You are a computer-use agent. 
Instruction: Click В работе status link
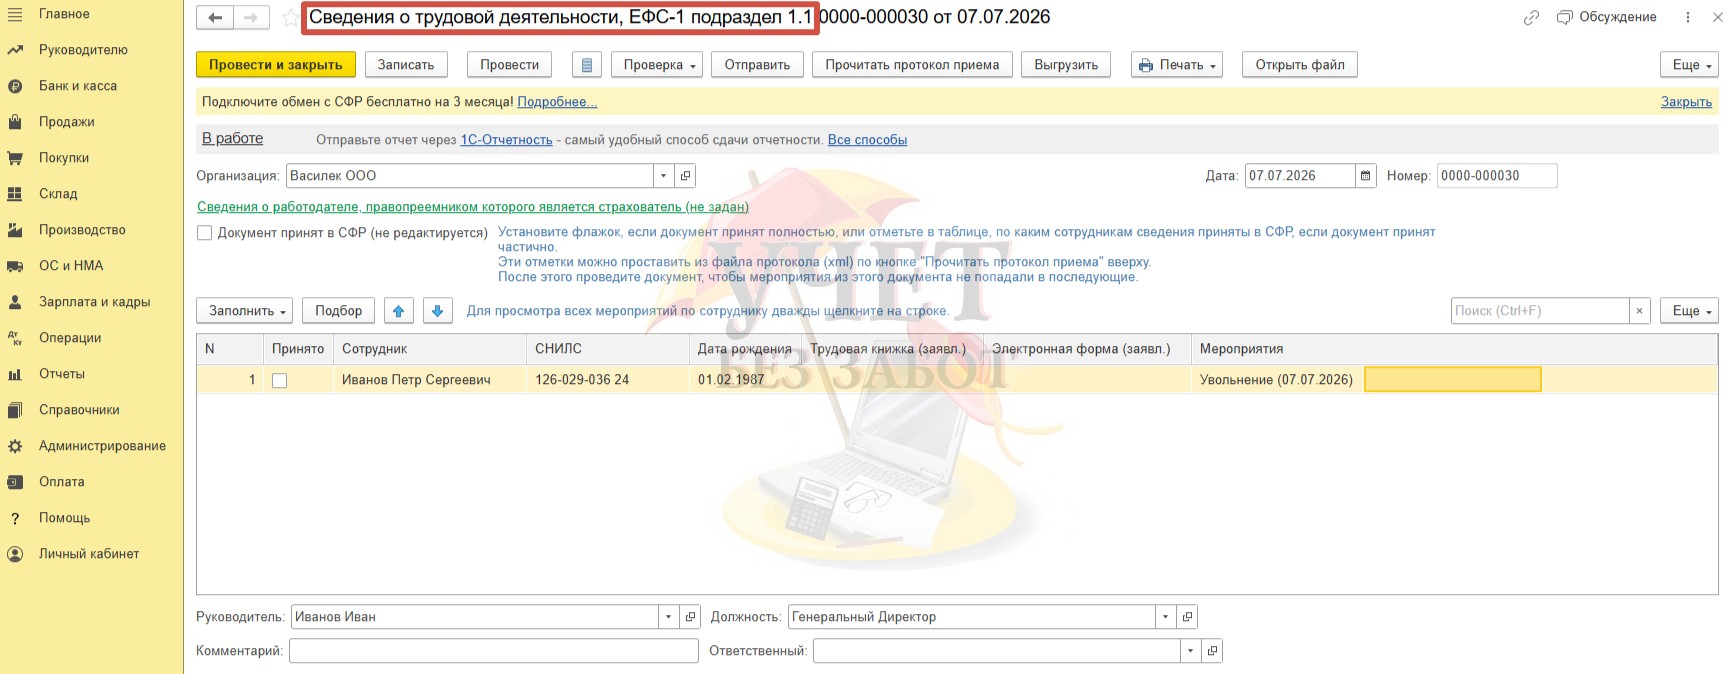click(232, 139)
